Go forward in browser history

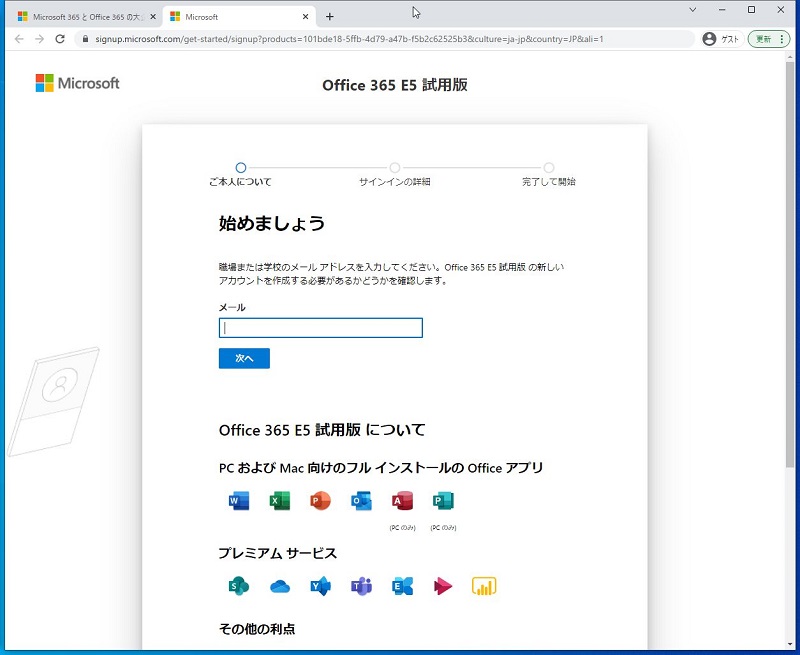(x=39, y=39)
